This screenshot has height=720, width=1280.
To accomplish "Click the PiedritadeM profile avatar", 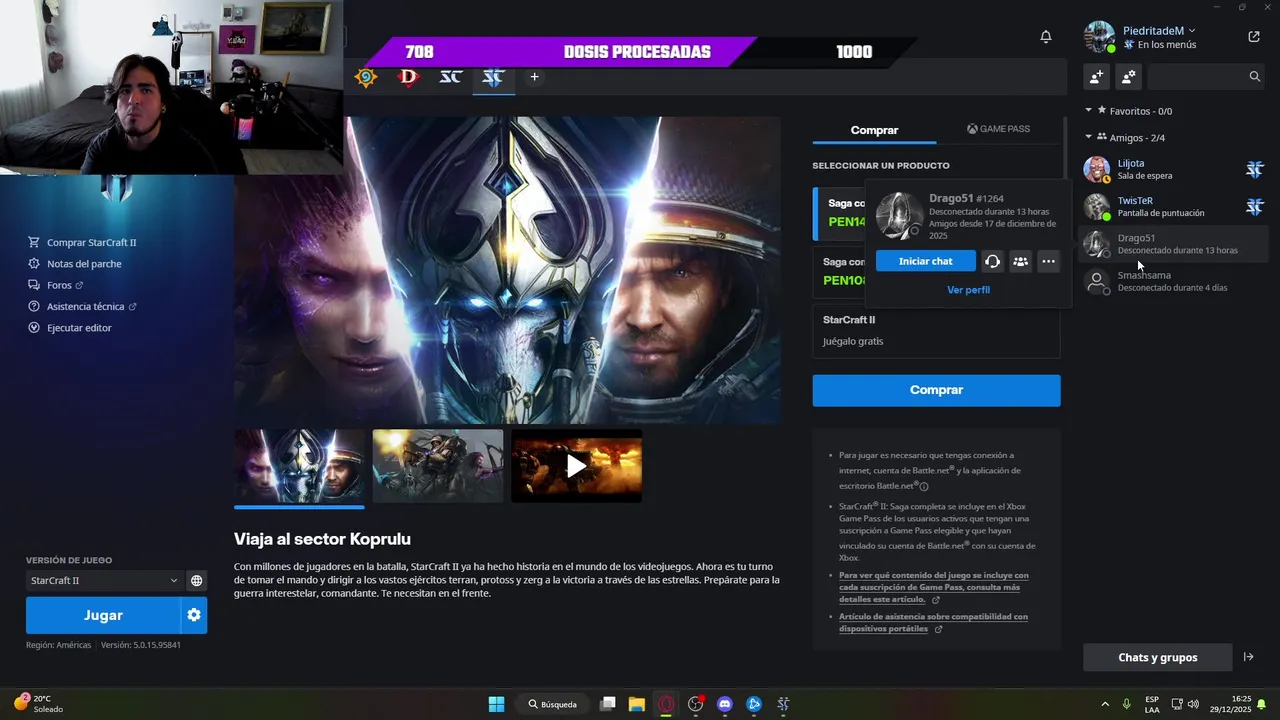I will 1099,37.
